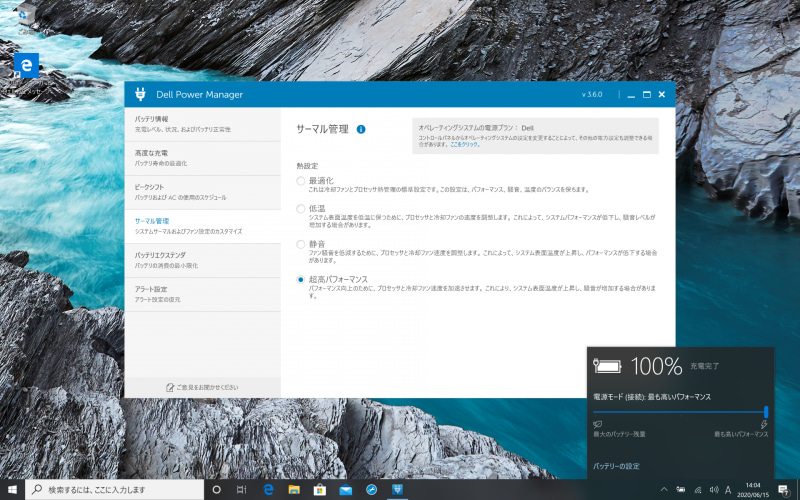Click the サーマル管理 page heading
The height and width of the screenshot is (500, 800).
coord(322,129)
